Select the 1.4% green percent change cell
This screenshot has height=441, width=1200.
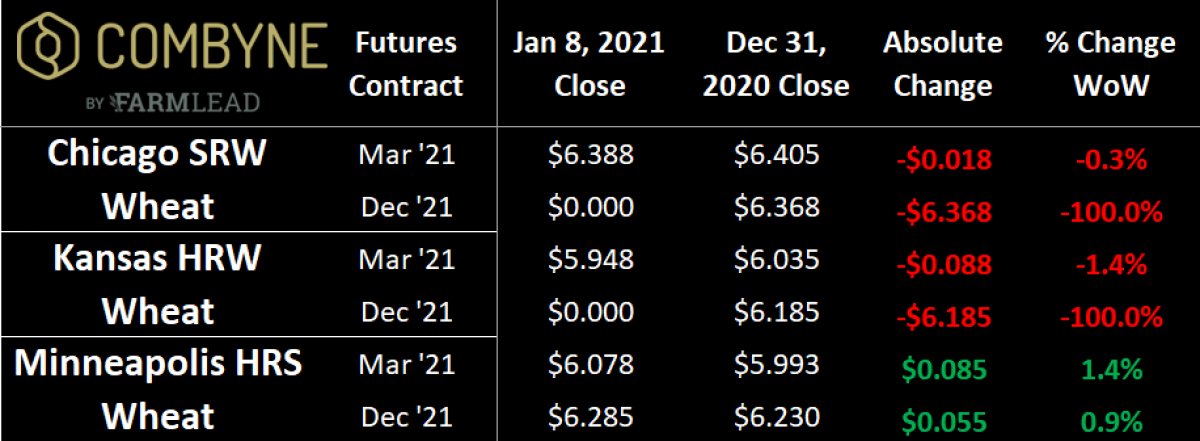(1110, 368)
